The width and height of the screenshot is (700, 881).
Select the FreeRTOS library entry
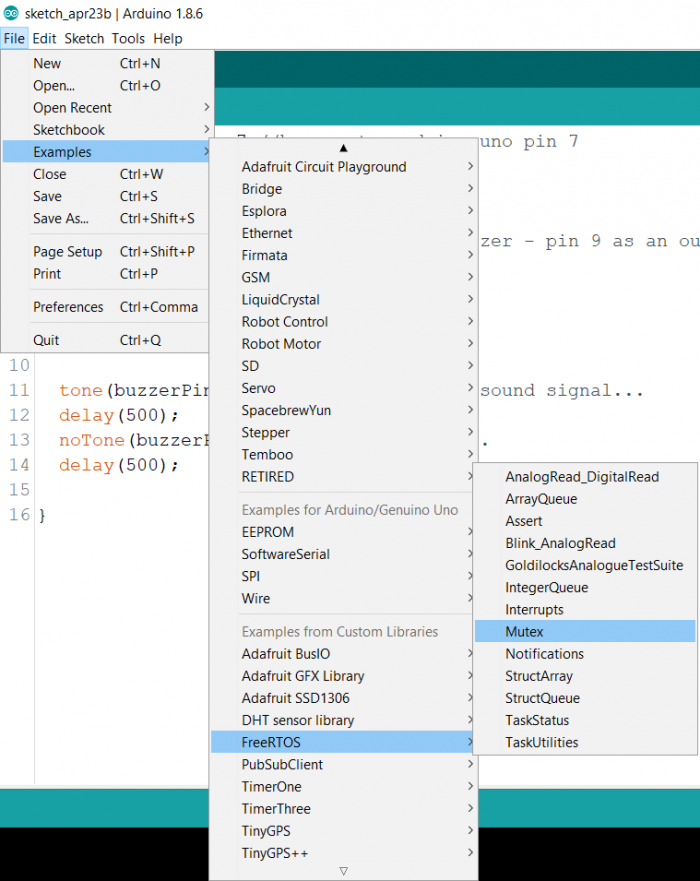click(344, 742)
